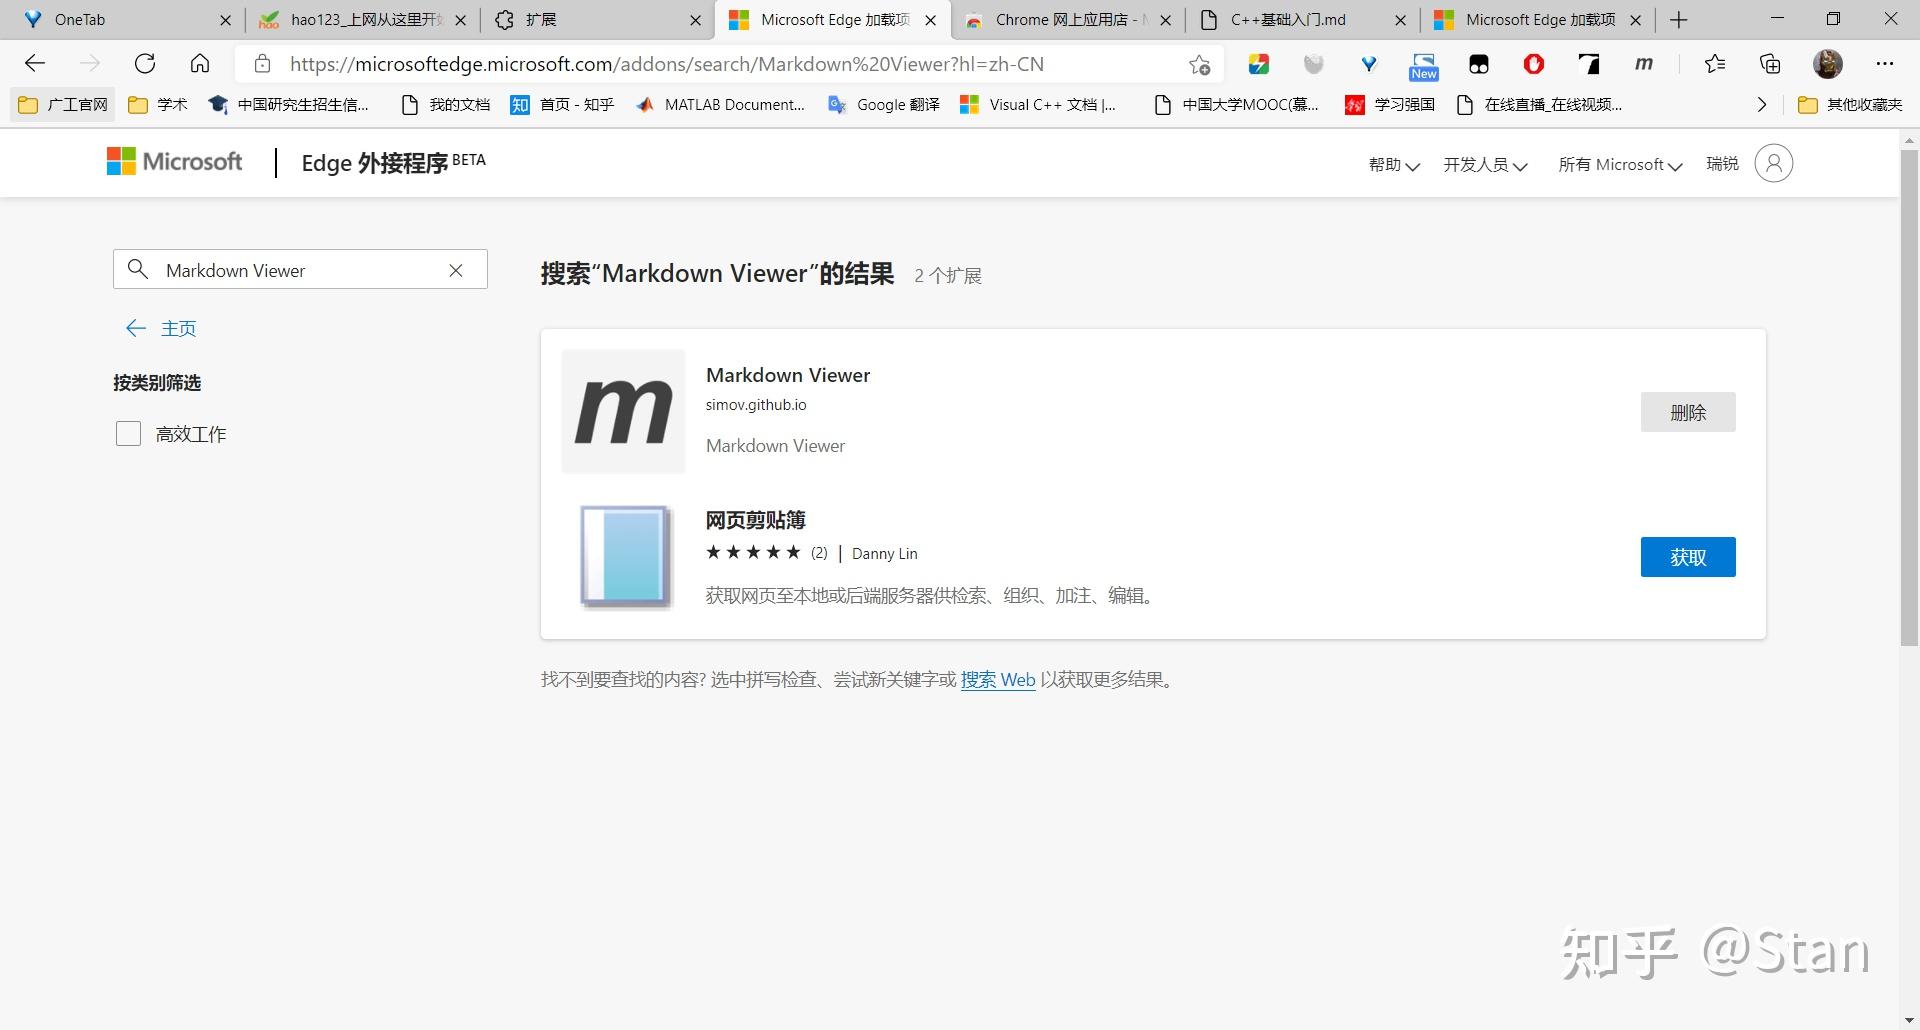Open the Markdown Viewer extension thumbnail
1920x1030 pixels.
click(623, 411)
